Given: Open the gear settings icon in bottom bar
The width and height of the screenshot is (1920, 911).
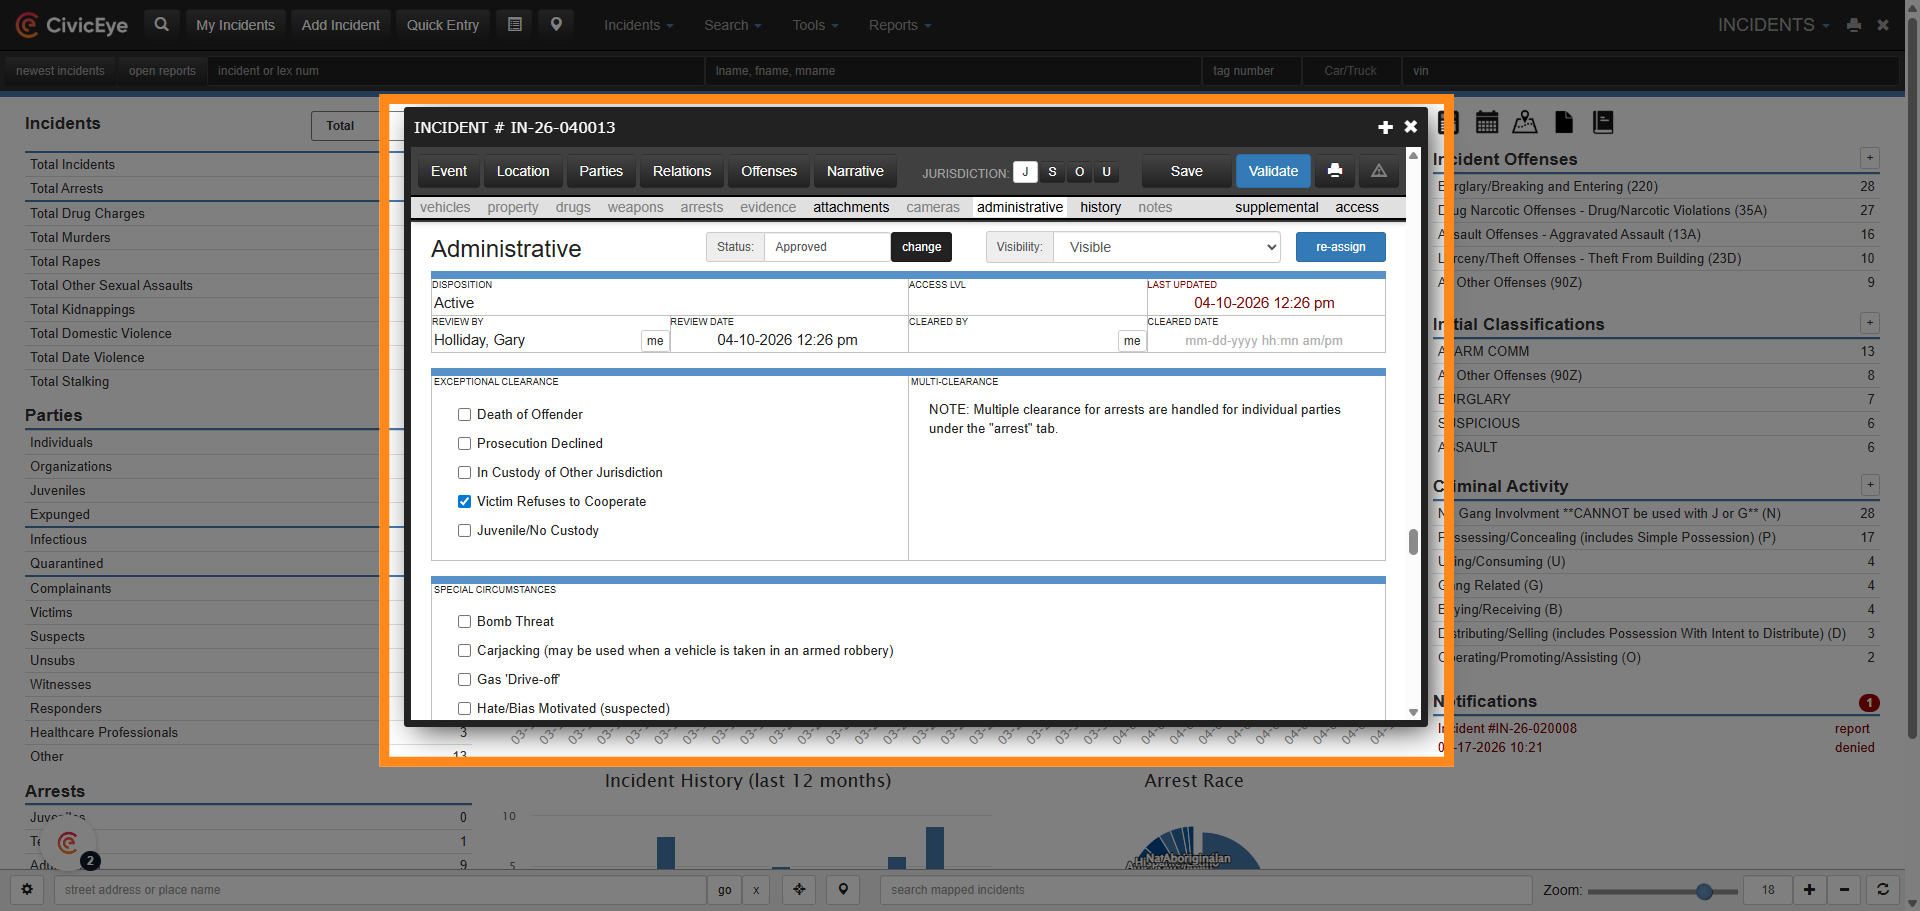Looking at the screenshot, I should point(27,889).
